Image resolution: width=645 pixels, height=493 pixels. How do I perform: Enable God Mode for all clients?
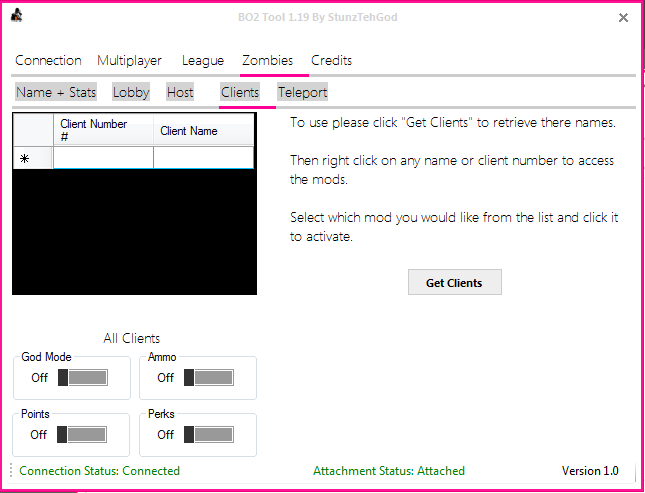(x=82, y=378)
